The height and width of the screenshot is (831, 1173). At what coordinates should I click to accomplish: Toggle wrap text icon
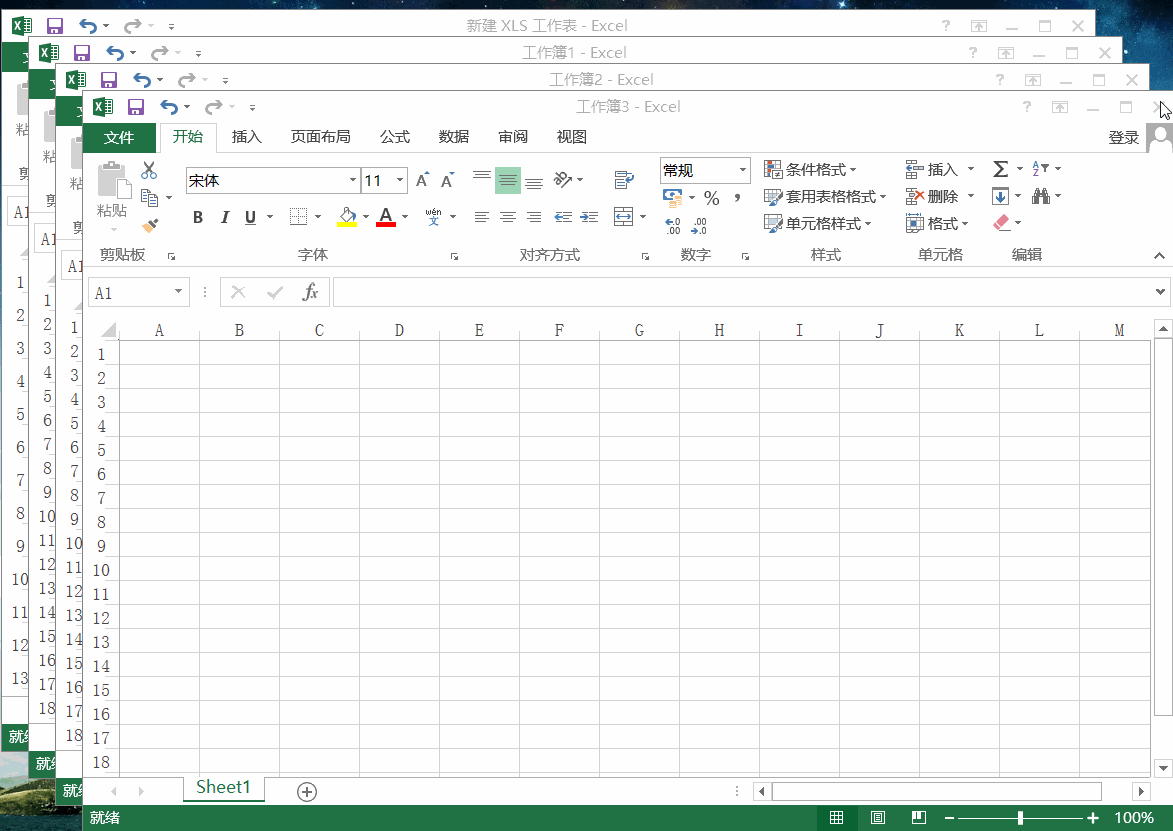click(624, 180)
